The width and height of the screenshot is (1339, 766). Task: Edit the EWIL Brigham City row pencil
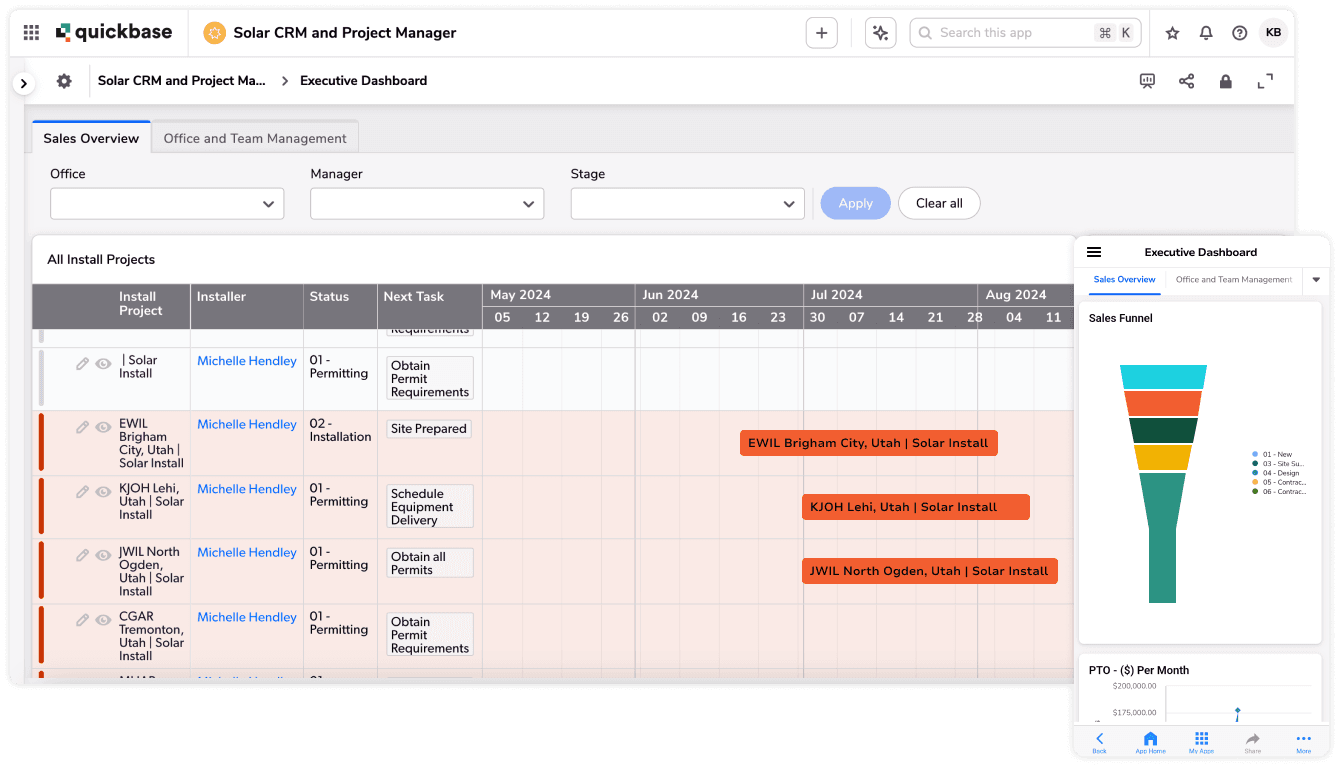click(83, 427)
